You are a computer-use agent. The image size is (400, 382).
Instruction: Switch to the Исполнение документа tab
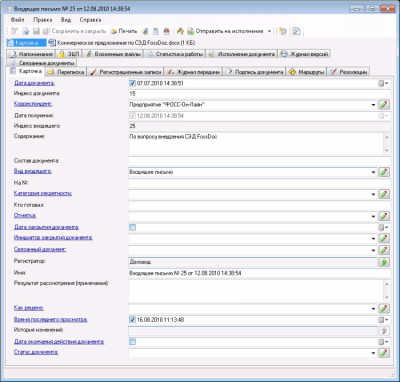click(x=242, y=54)
